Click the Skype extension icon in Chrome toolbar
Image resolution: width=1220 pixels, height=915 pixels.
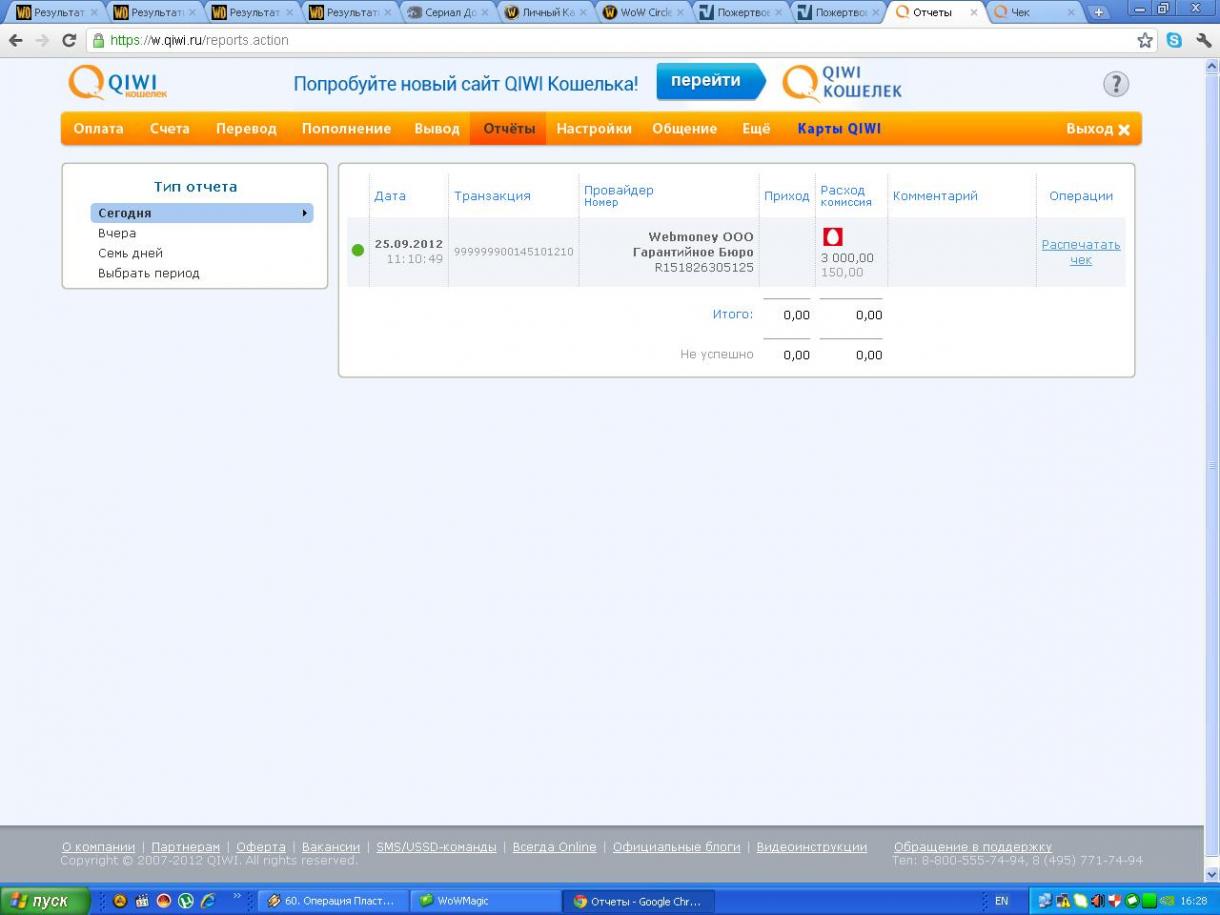[x=1174, y=41]
